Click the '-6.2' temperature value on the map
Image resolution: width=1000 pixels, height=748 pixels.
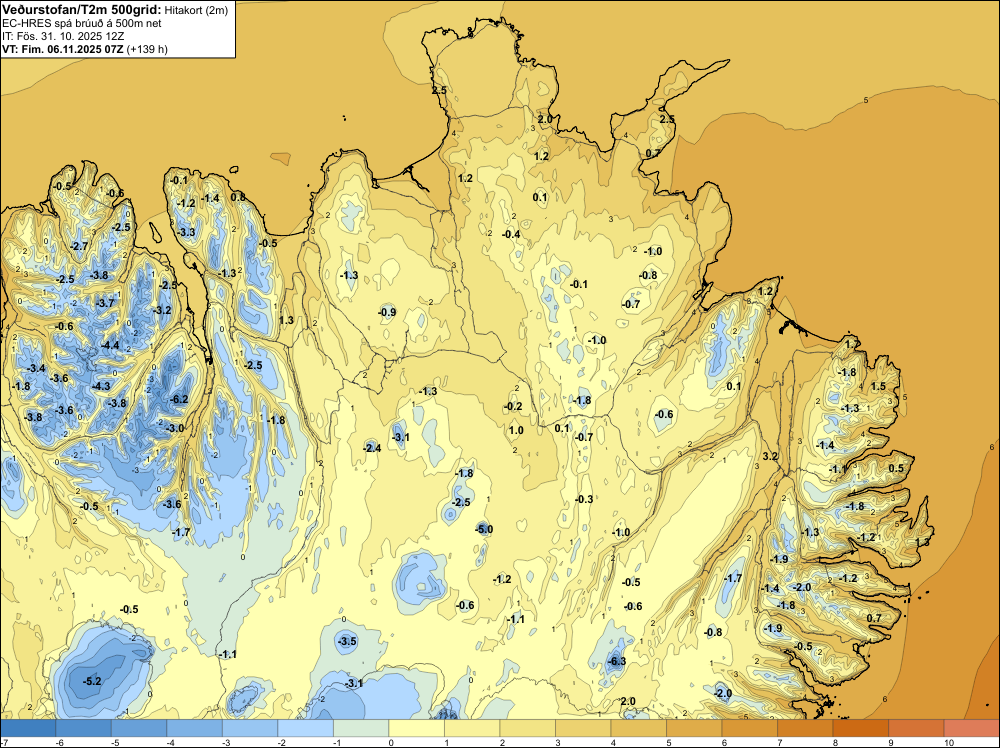(179, 399)
